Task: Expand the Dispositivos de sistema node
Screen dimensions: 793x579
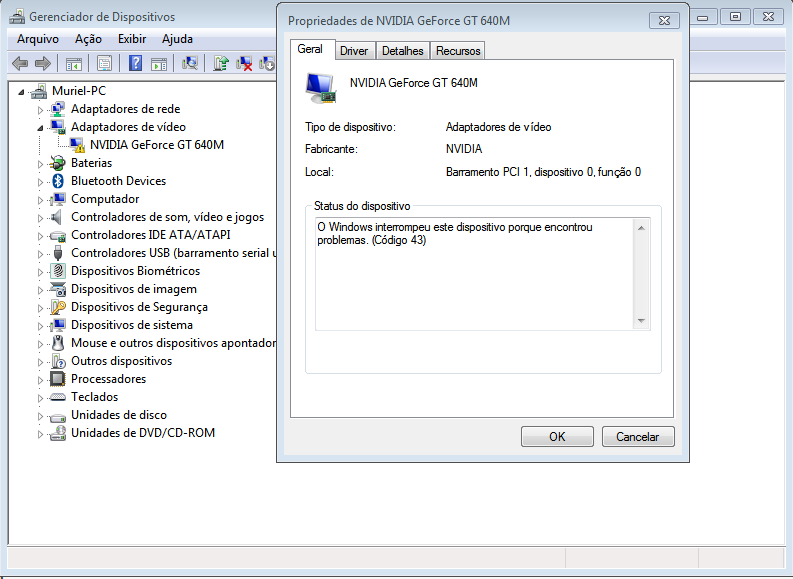Action: (x=40, y=326)
